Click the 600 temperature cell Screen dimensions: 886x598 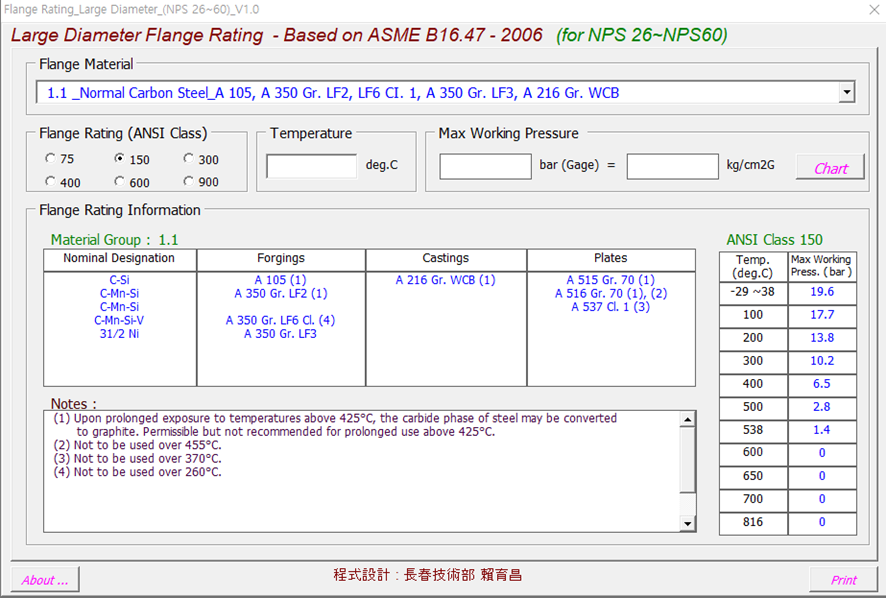[753, 453]
